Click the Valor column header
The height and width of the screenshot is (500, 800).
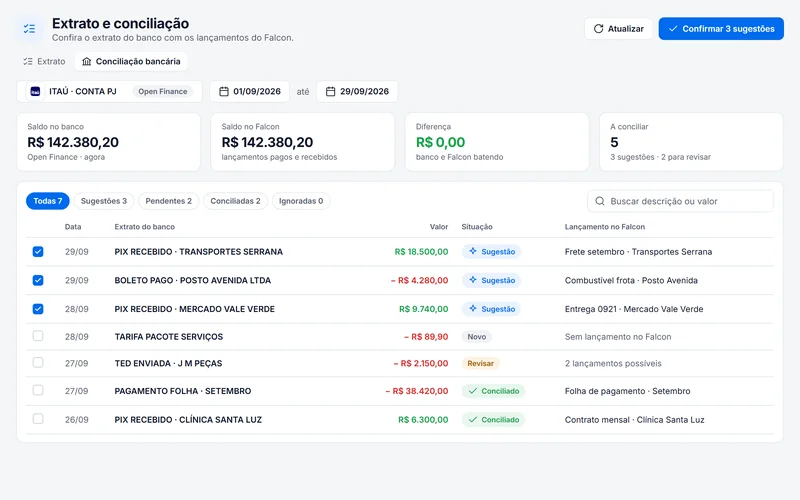pyautogui.click(x=439, y=227)
